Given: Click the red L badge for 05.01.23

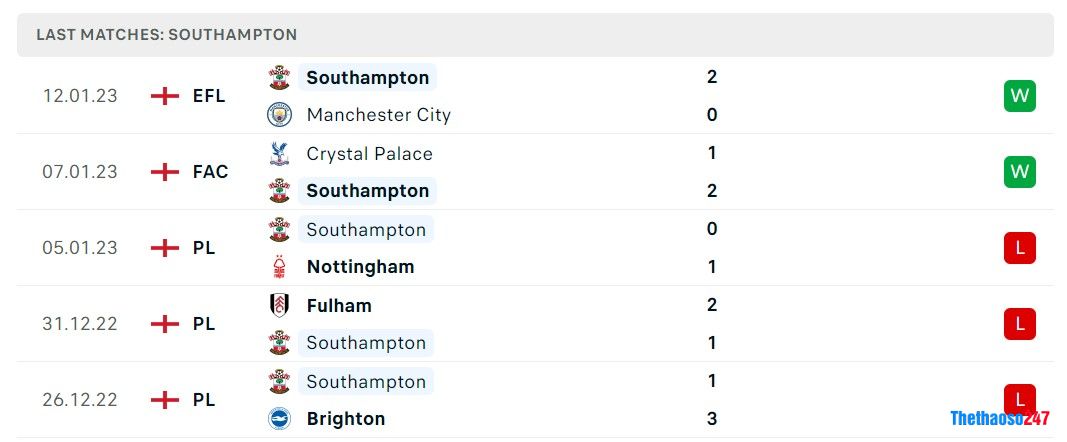Looking at the screenshot, I should point(1019,248).
